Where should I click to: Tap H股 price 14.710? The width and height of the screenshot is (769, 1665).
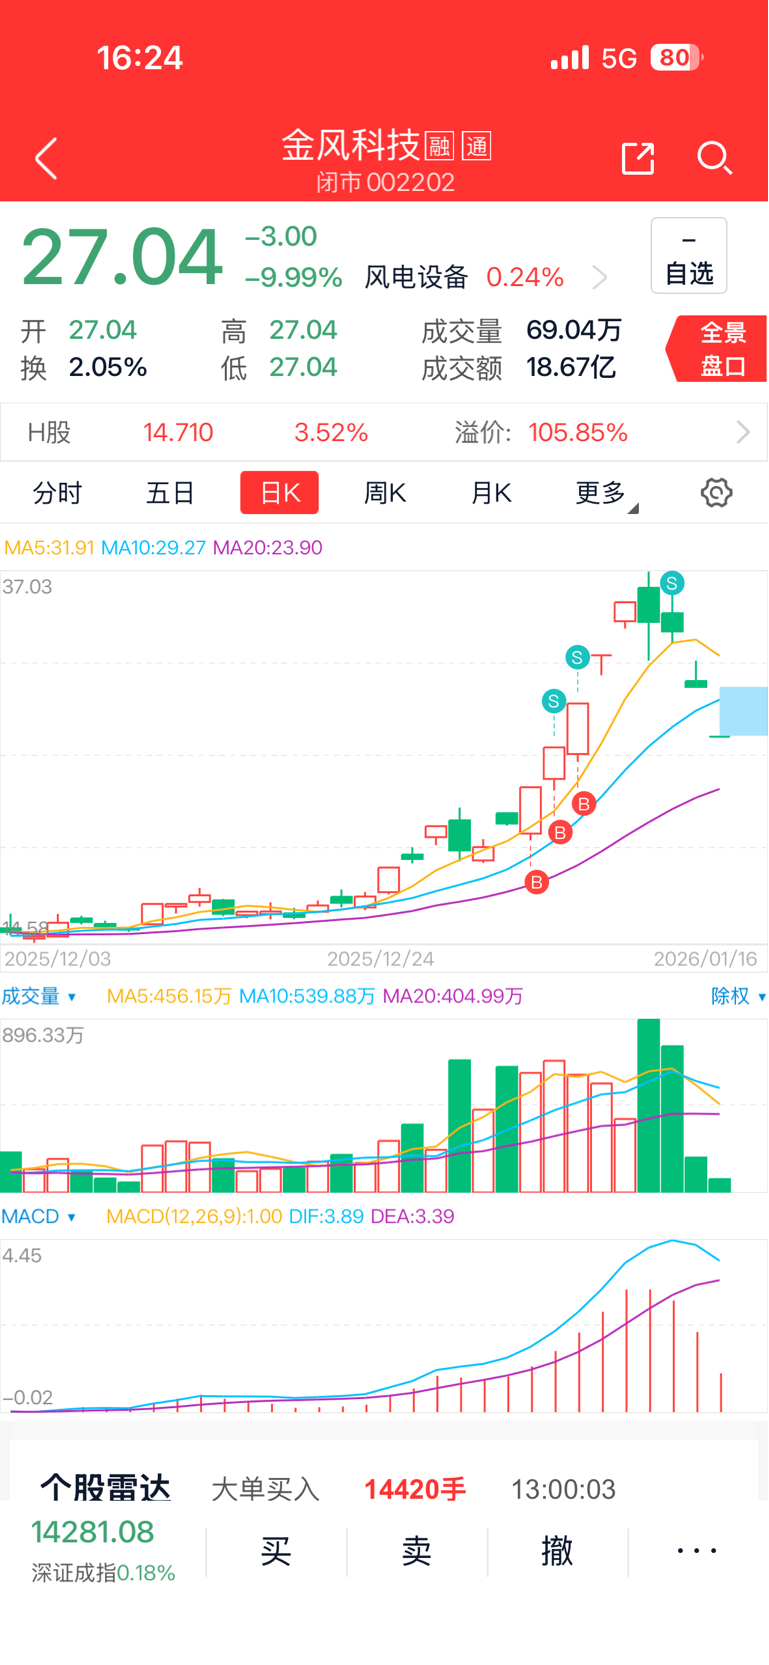click(178, 432)
